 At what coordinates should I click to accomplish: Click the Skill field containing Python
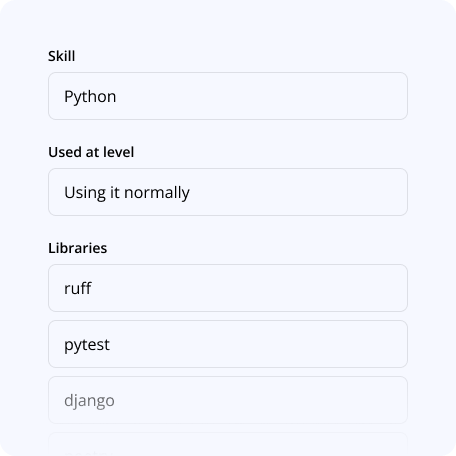228,96
